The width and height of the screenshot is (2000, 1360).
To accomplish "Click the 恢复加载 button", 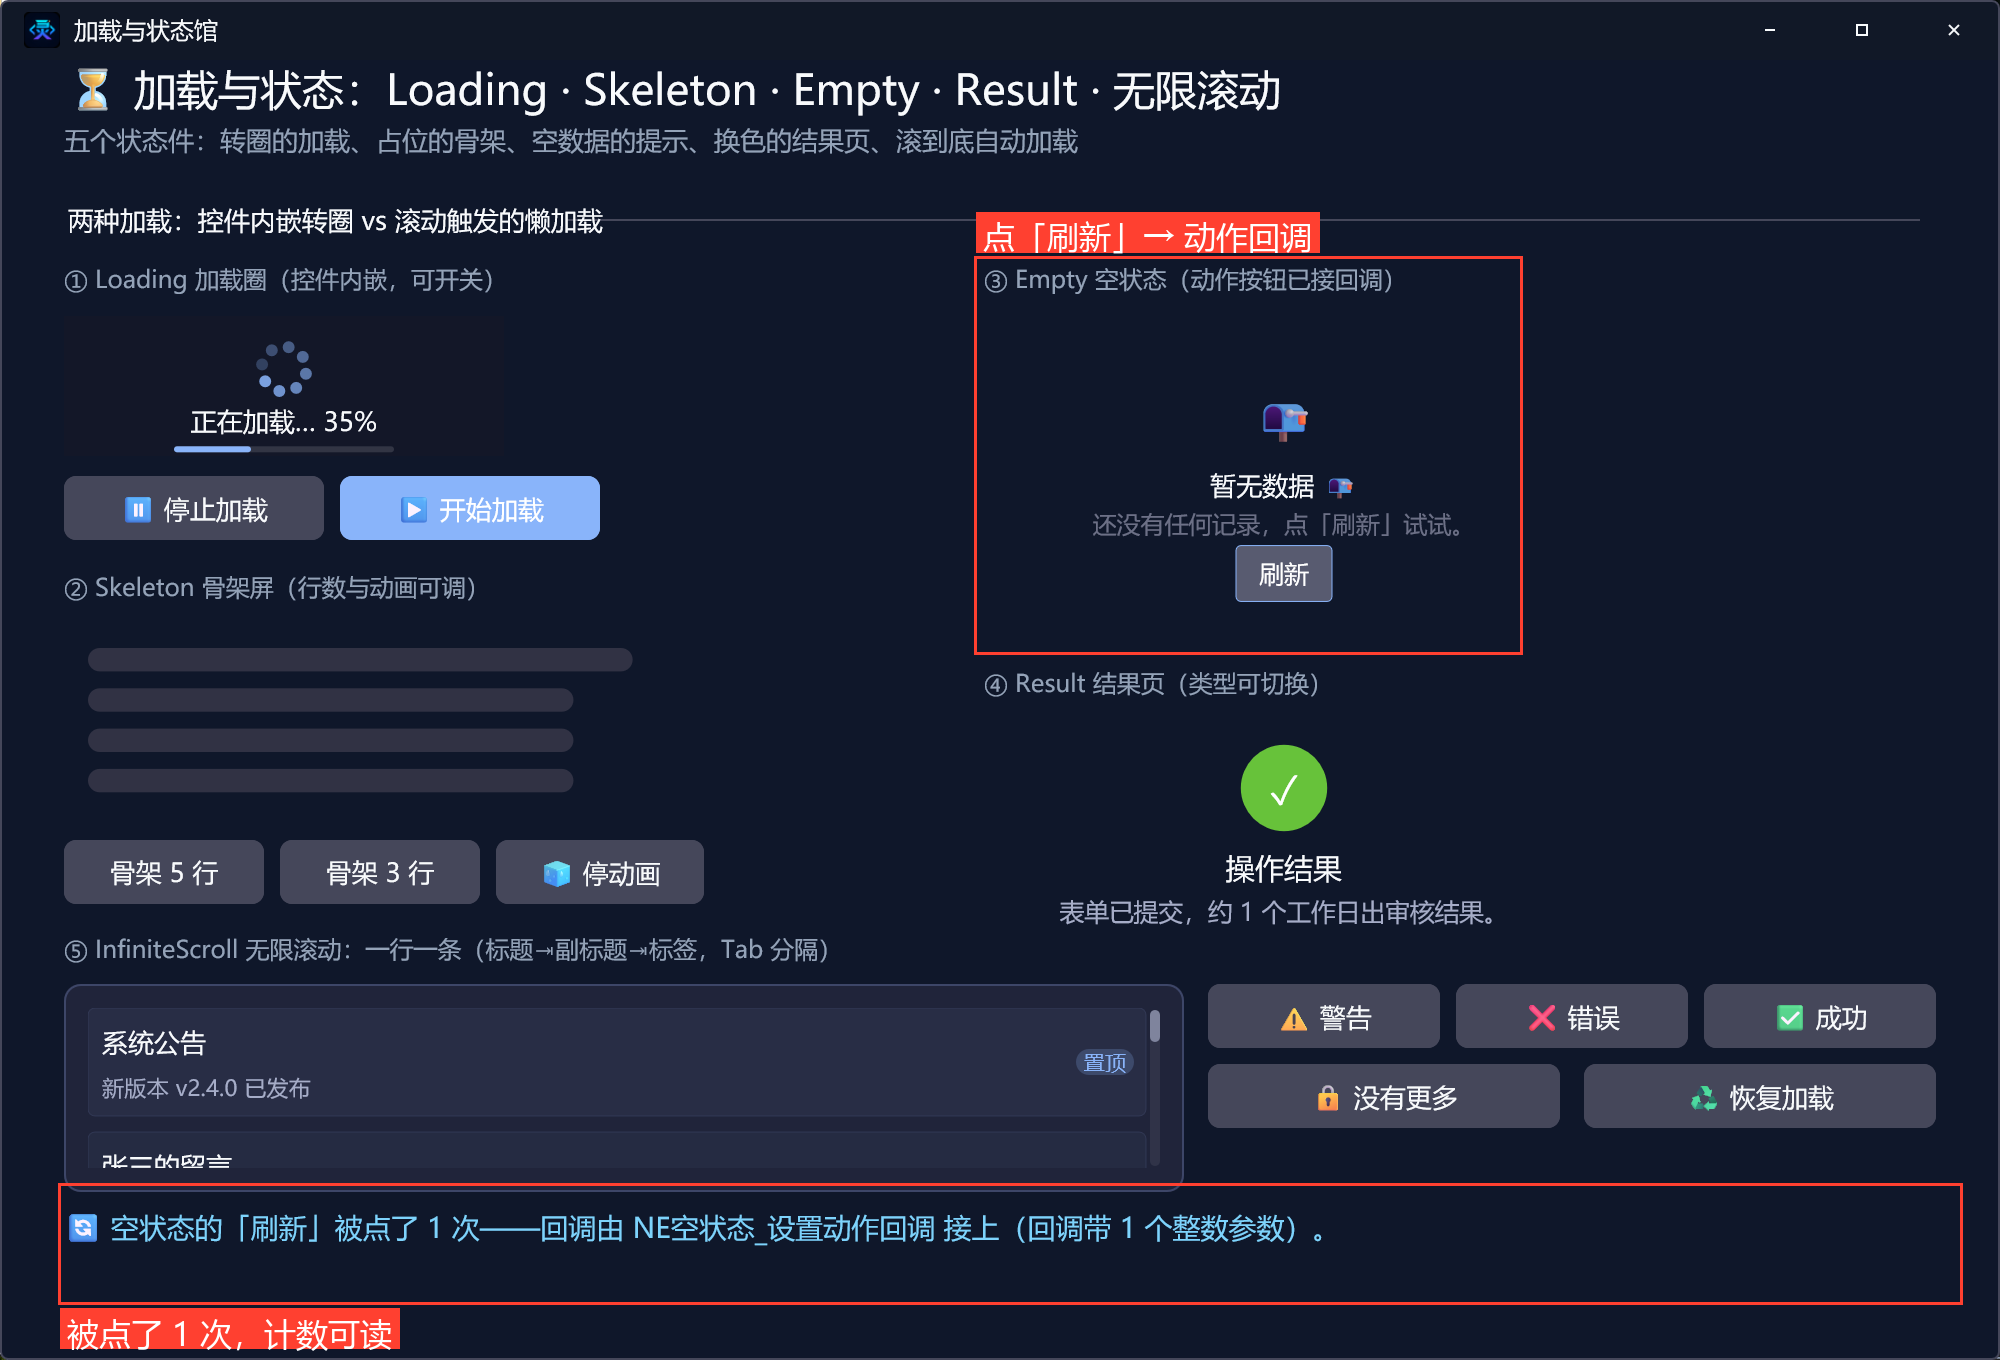I will (1760, 1097).
